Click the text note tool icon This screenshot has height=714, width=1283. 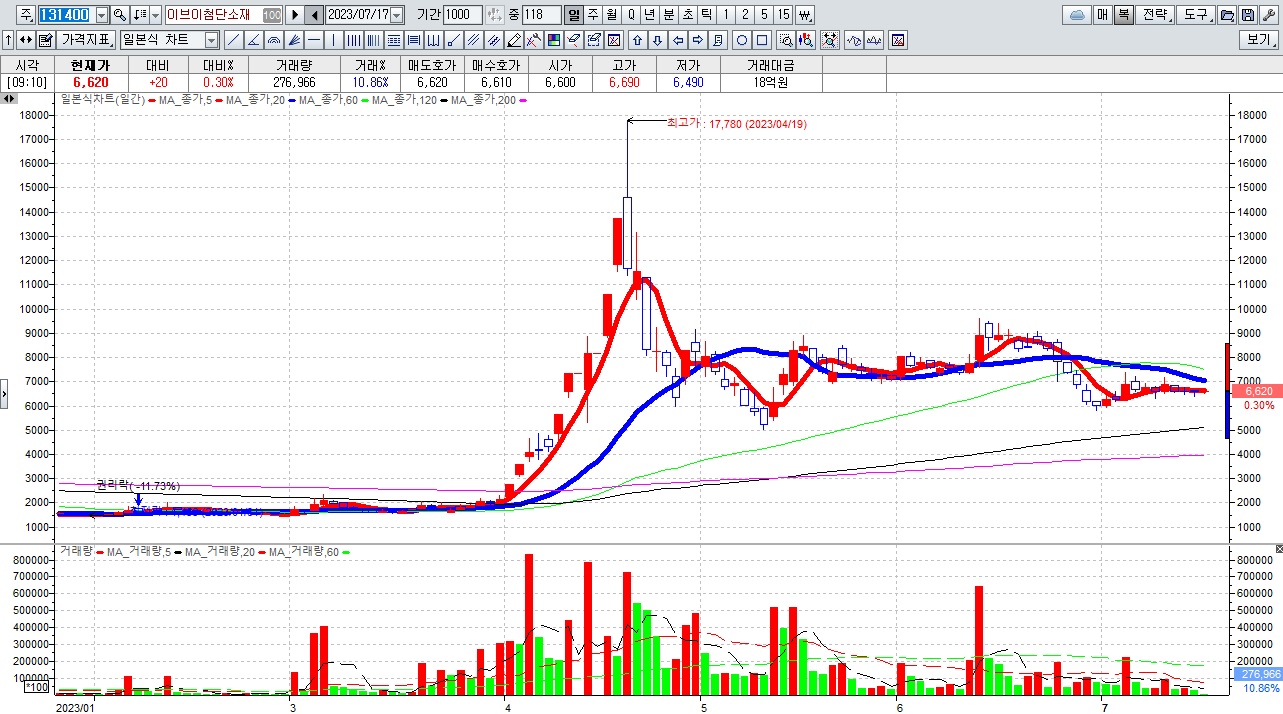pos(717,40)
